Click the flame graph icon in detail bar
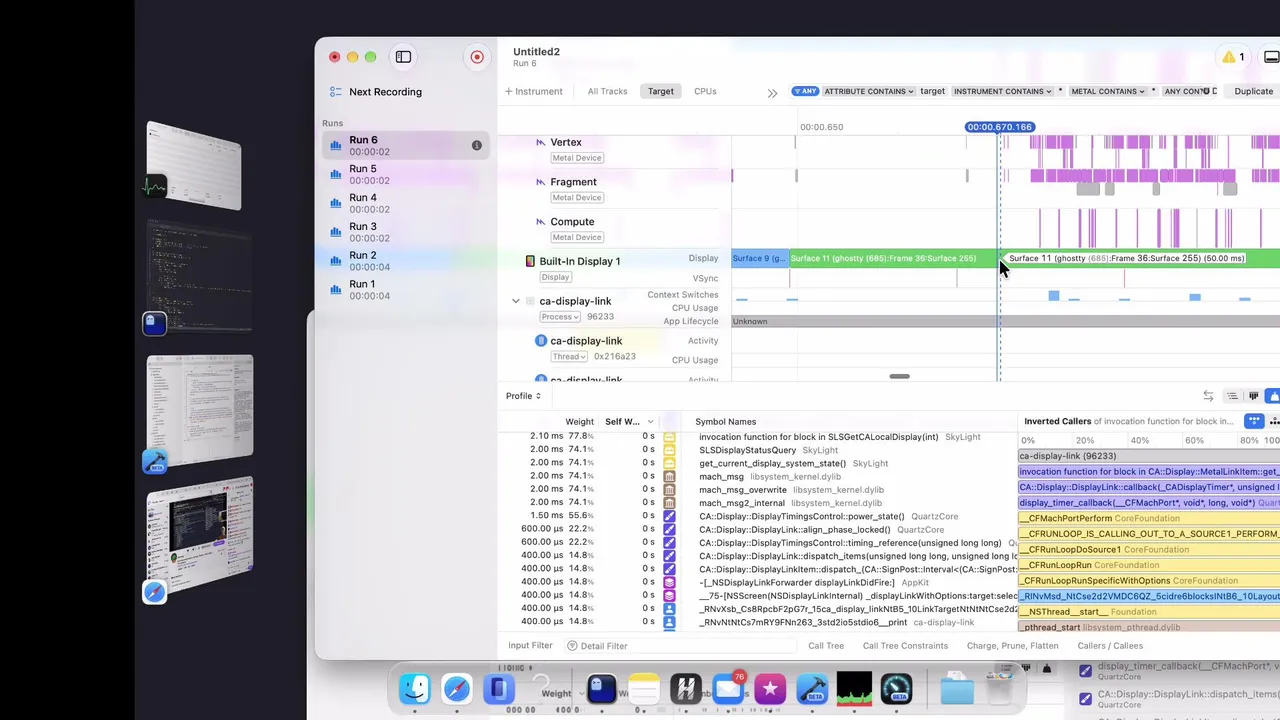 [1253, 397]
